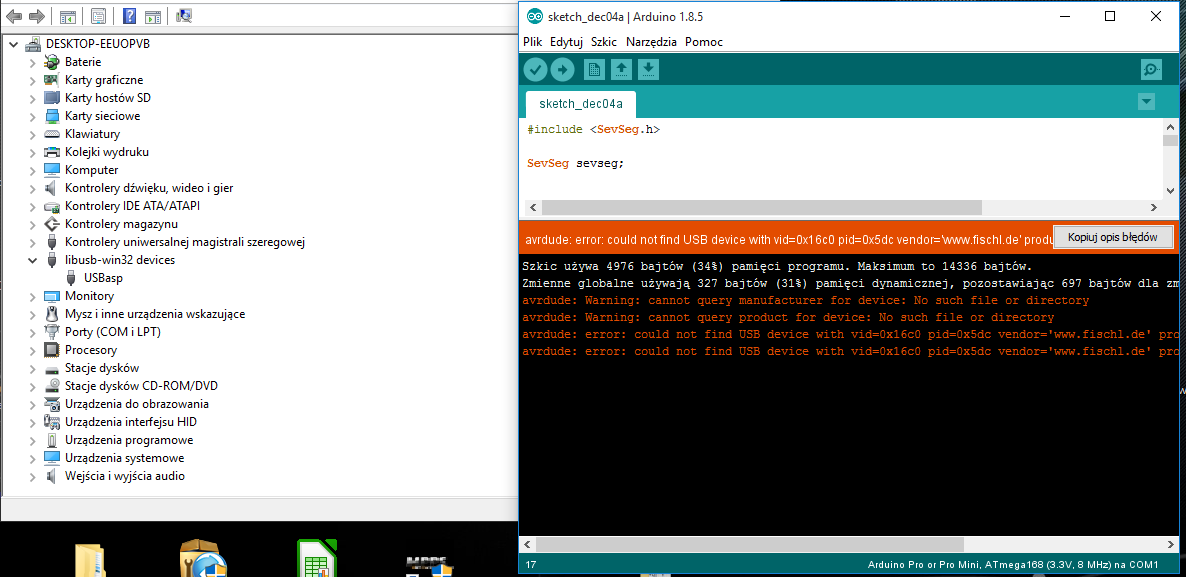Expand the Kontrolery uniwersalnej magistrali szeregowej node
The image size is (1186, 577).
[33, 242]
